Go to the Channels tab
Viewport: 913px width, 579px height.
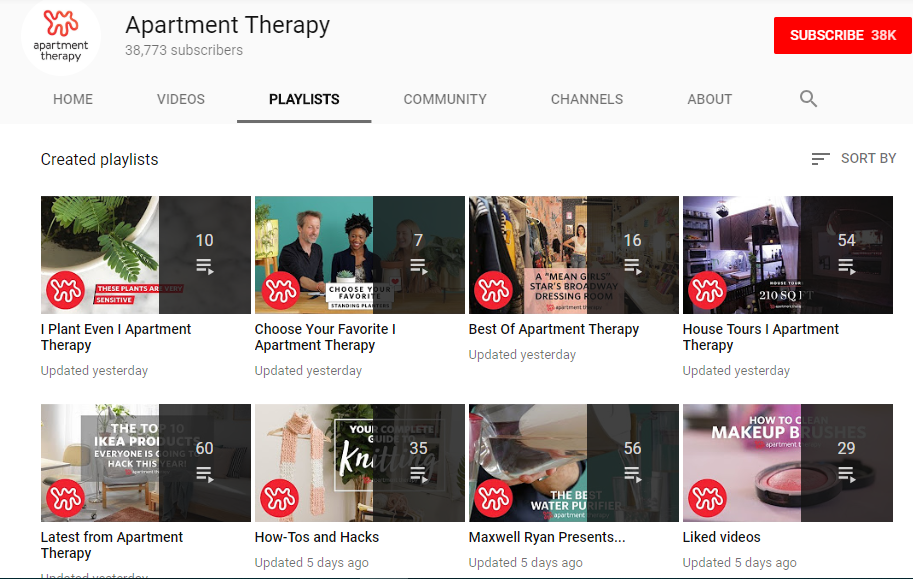click(587, 99)
